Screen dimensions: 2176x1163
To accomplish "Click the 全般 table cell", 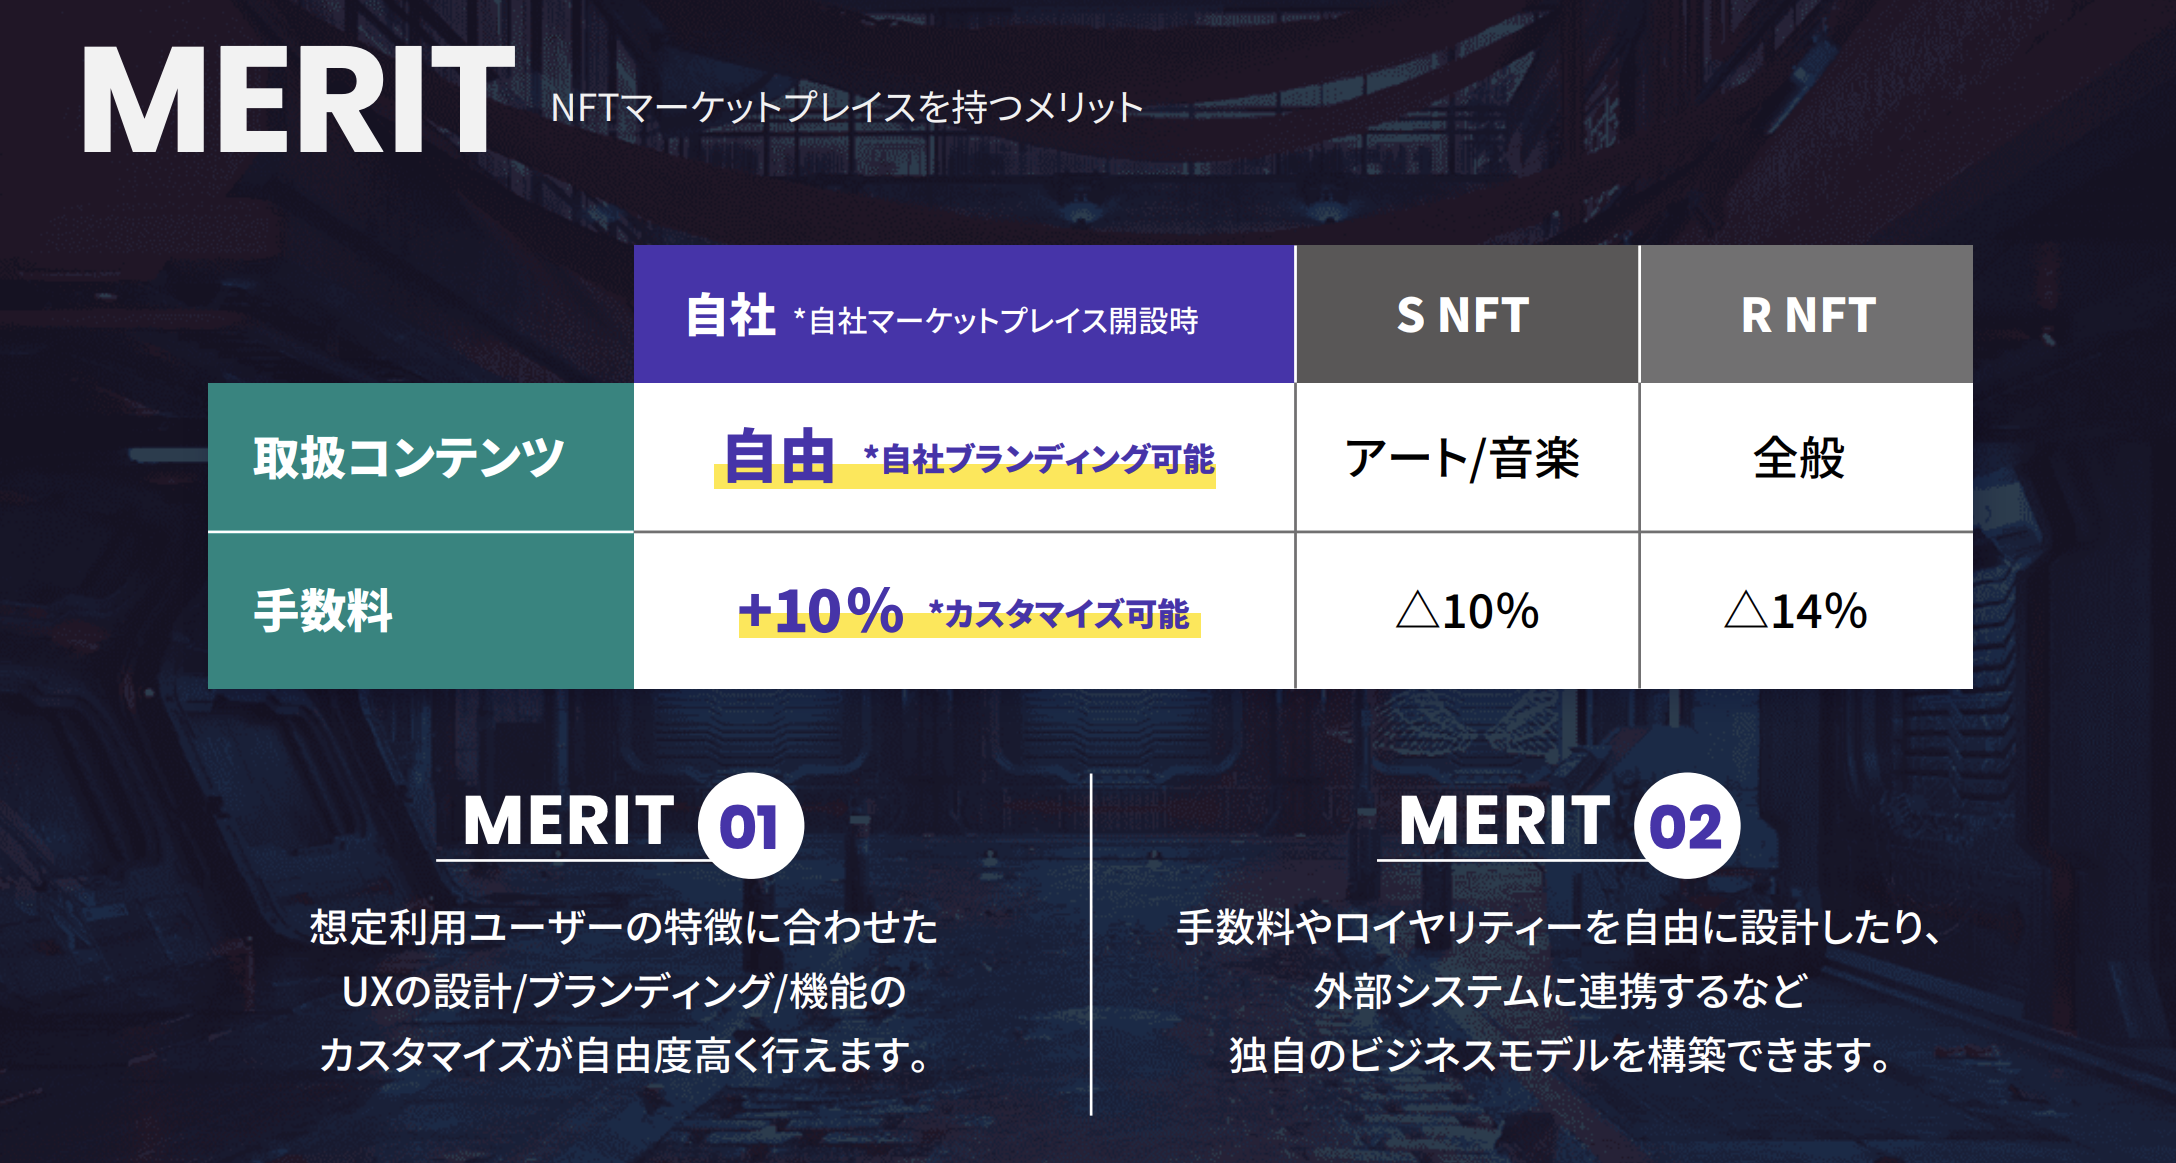I will [x=1800, y=459].
